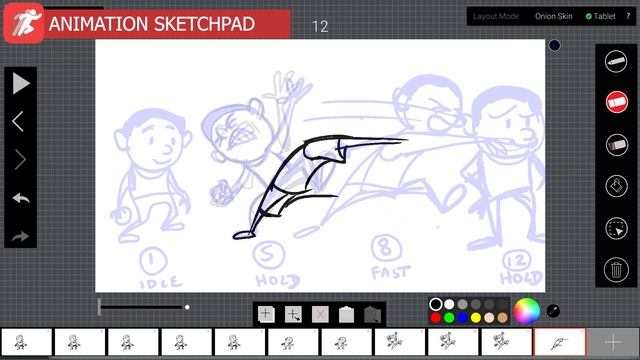Viewport: 640px width, 360px height.
Task: Add frame with plus at timeline end
Action: [613, 342]
